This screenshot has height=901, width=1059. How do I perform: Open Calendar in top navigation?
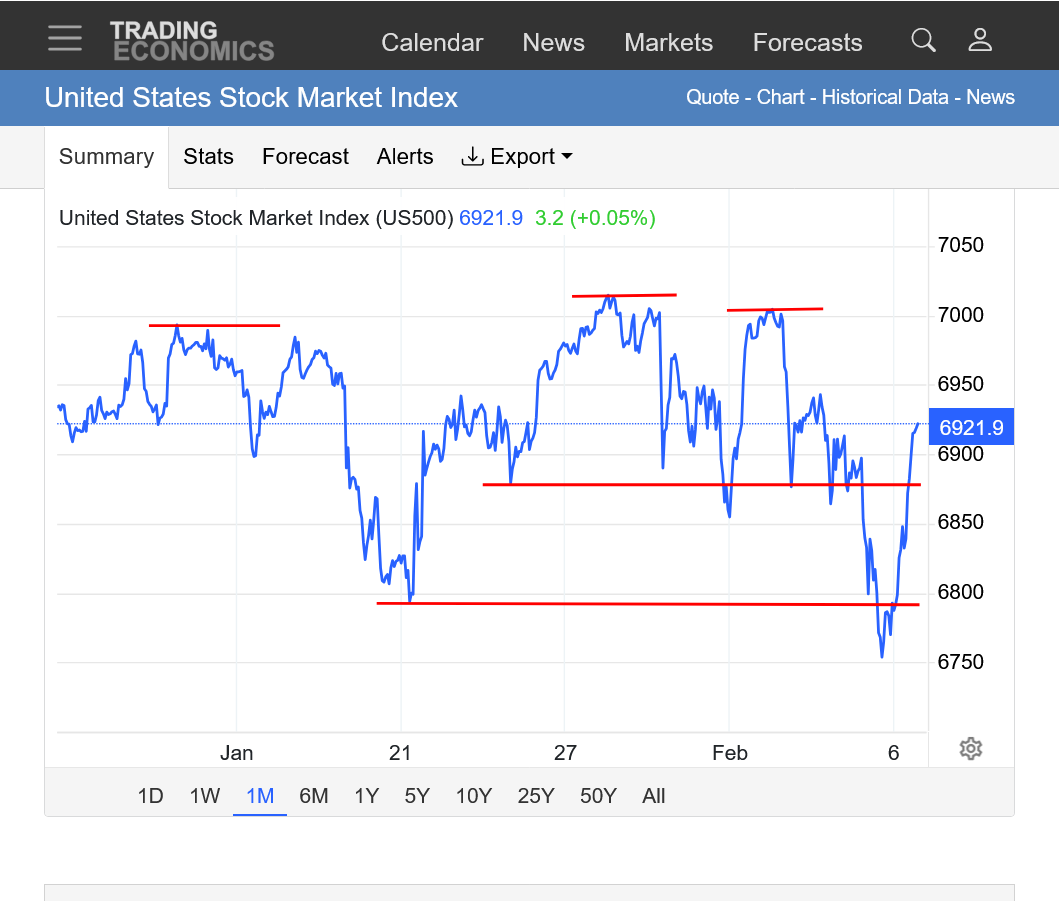tap(432, 43)
